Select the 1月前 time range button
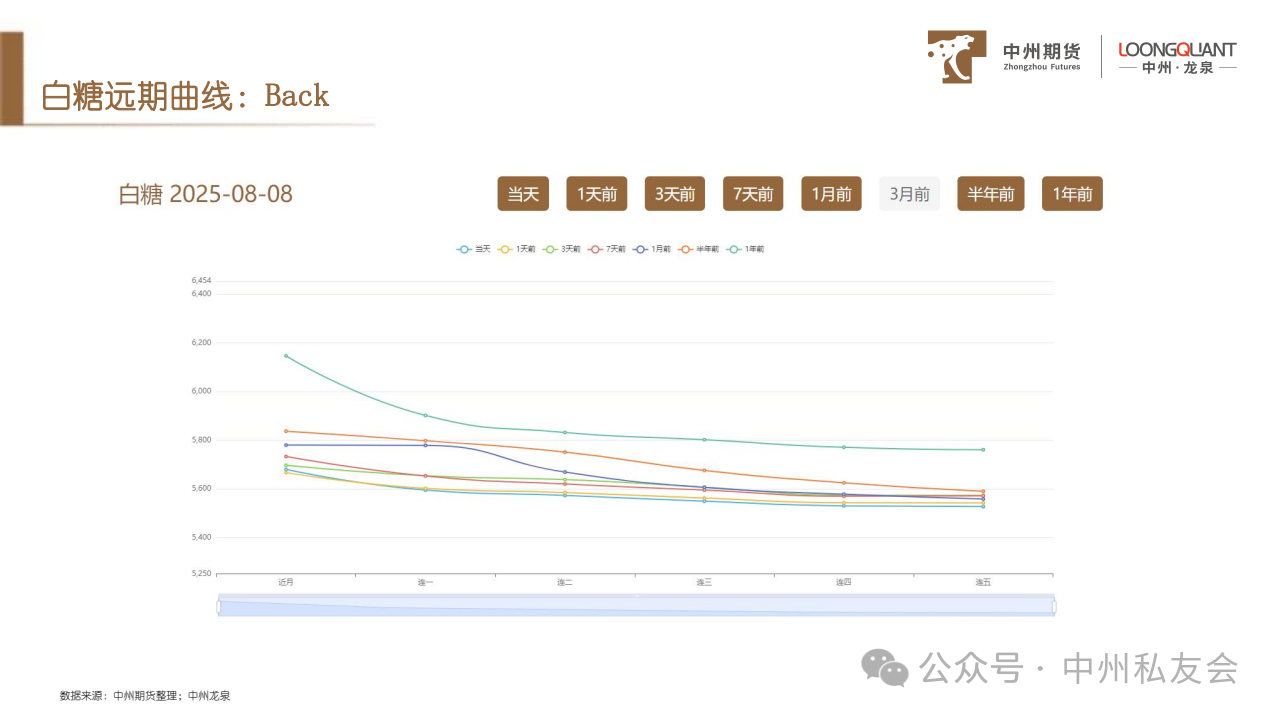 pyautogui.click(x=831, y=194)
